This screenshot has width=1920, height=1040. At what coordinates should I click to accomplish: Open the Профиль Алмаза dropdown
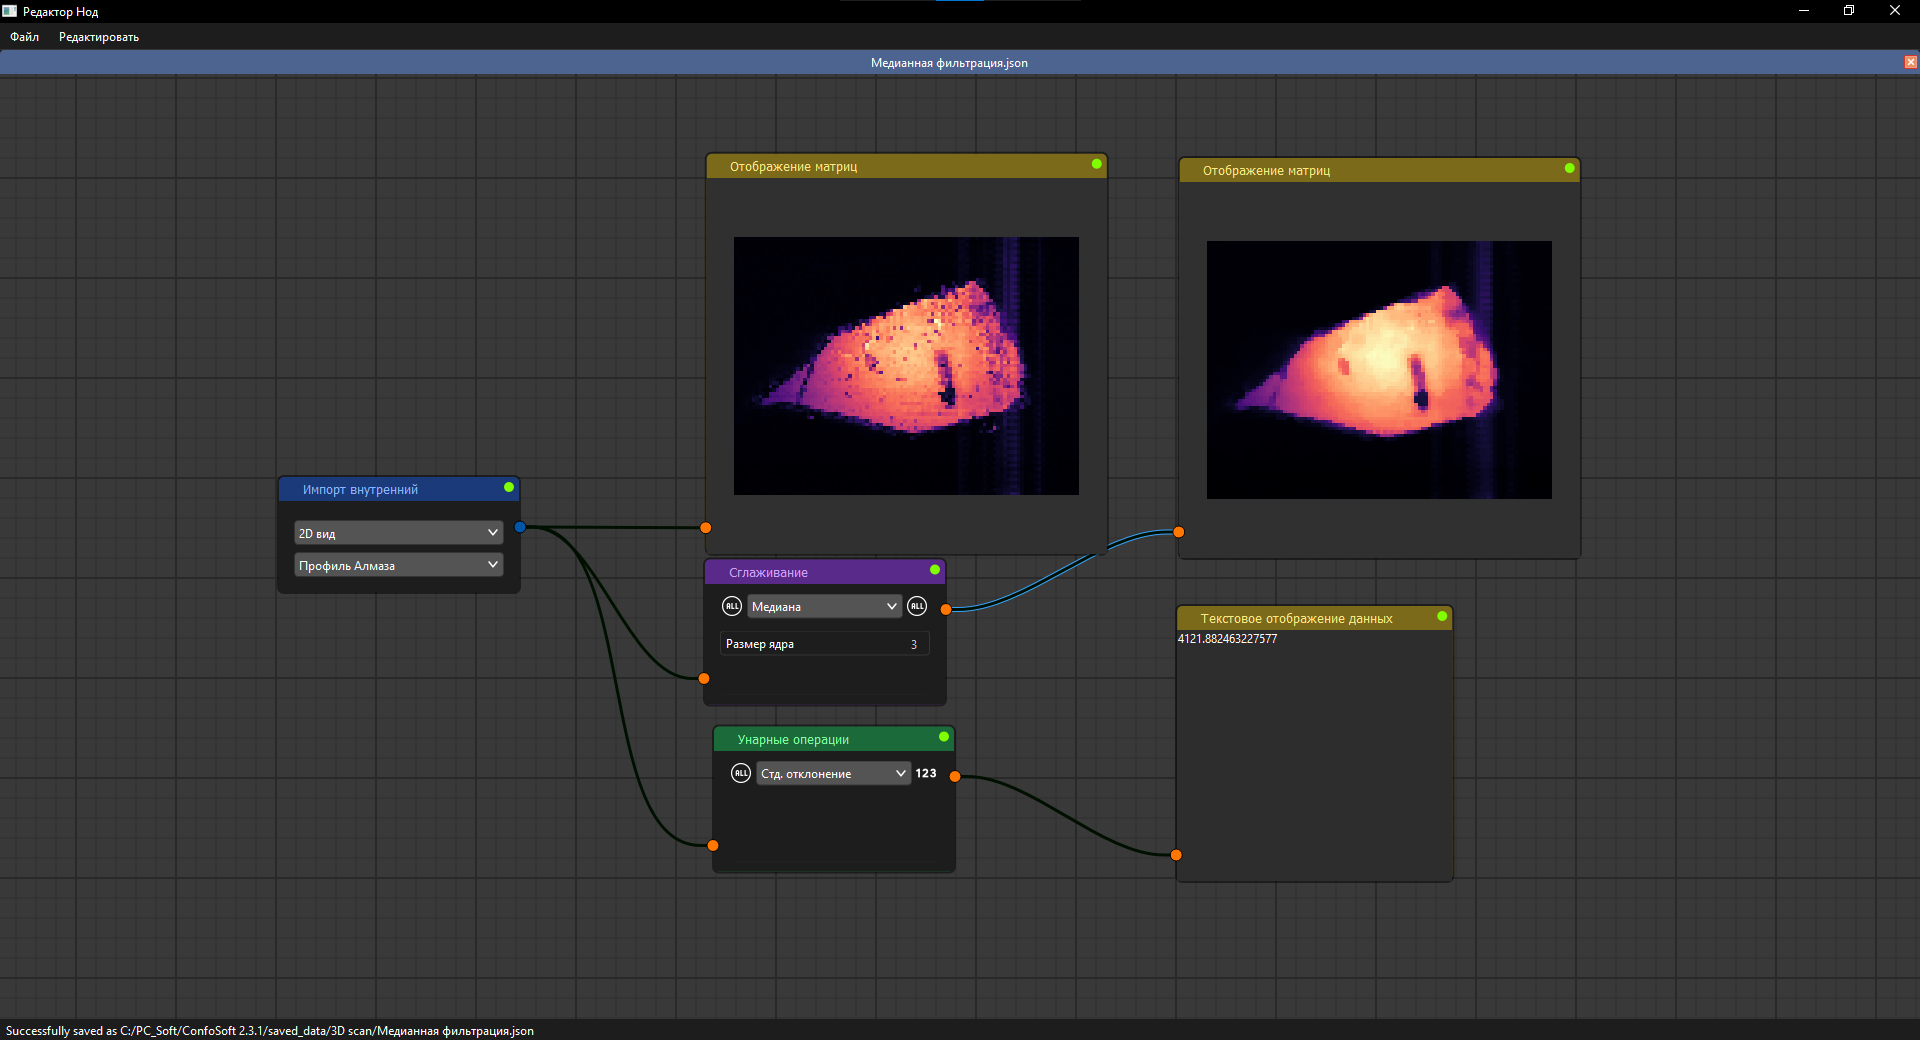click(399, 565)
